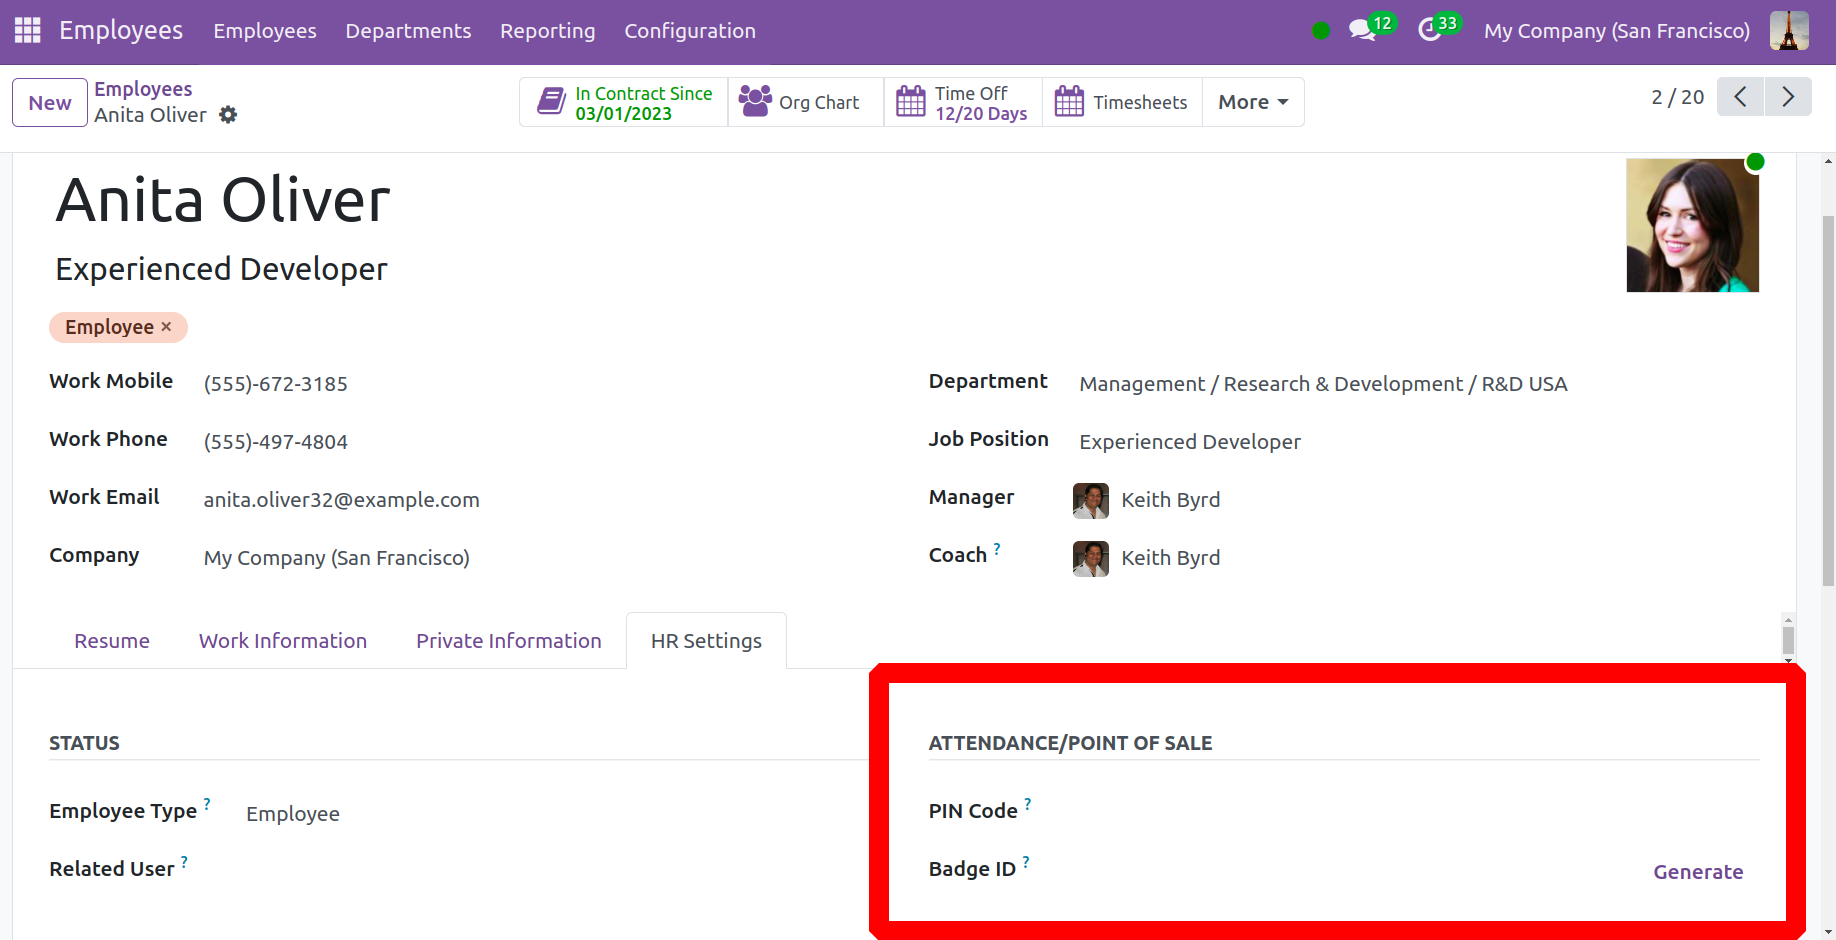Click Anita Oliver's profile photo

[x=1692, y=225]
